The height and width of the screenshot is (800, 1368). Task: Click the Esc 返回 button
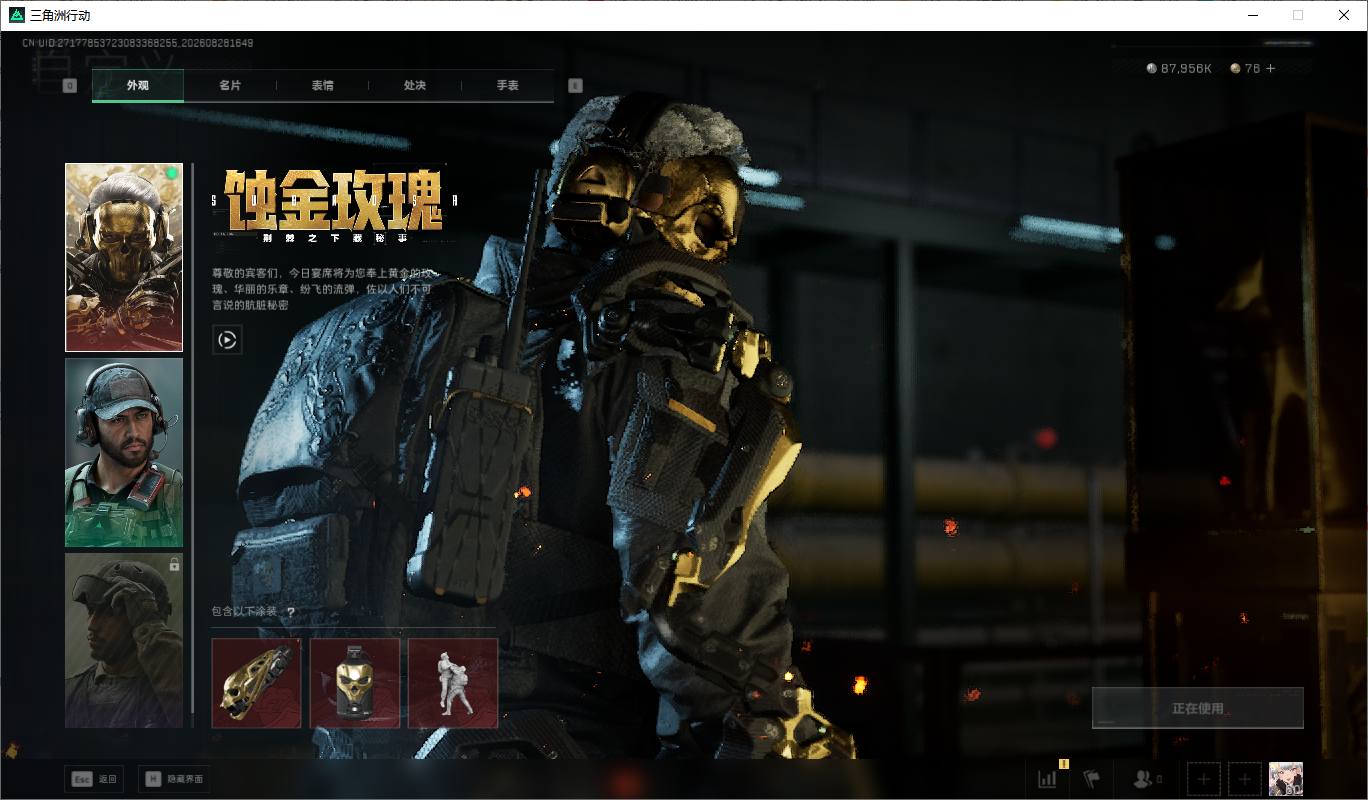tap(94, 779)
